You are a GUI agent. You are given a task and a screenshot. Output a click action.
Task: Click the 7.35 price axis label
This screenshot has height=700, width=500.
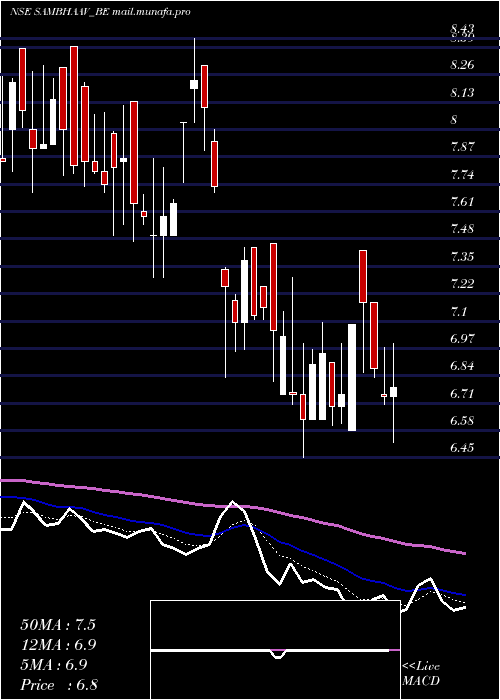coord(462,257)
